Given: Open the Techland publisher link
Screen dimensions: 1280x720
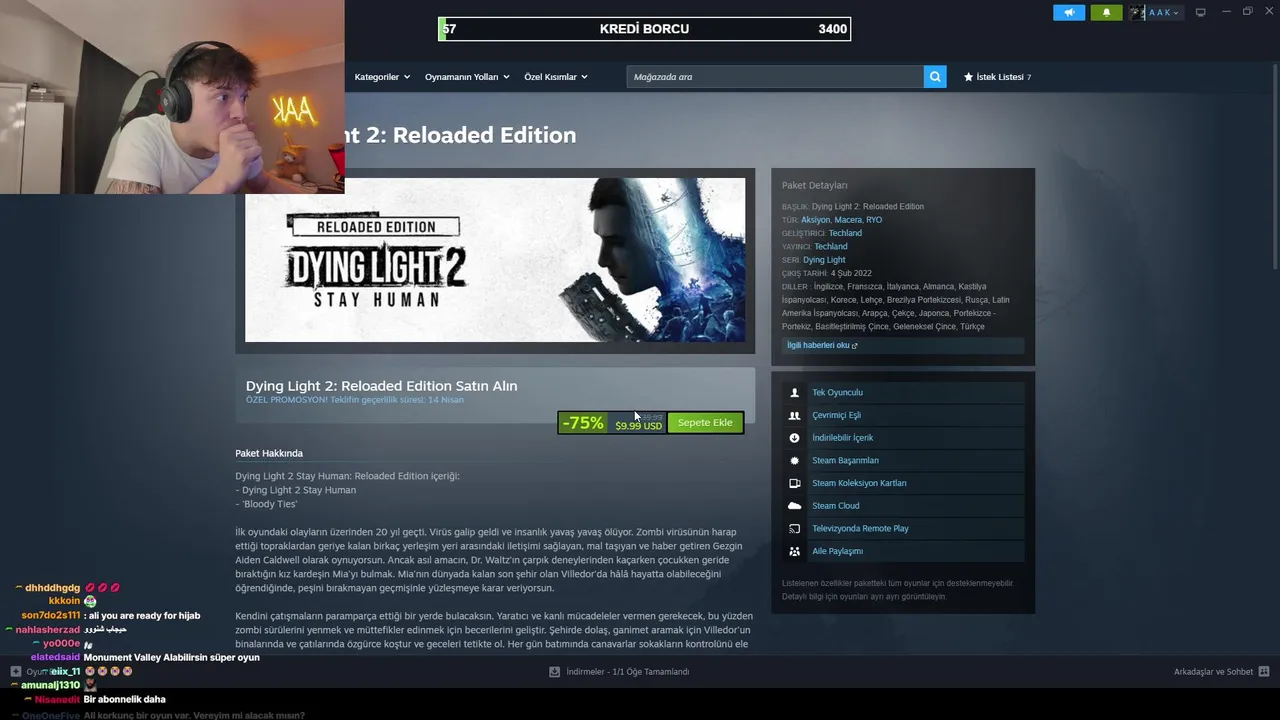Looking at the screenshot, I should point(831,247).
